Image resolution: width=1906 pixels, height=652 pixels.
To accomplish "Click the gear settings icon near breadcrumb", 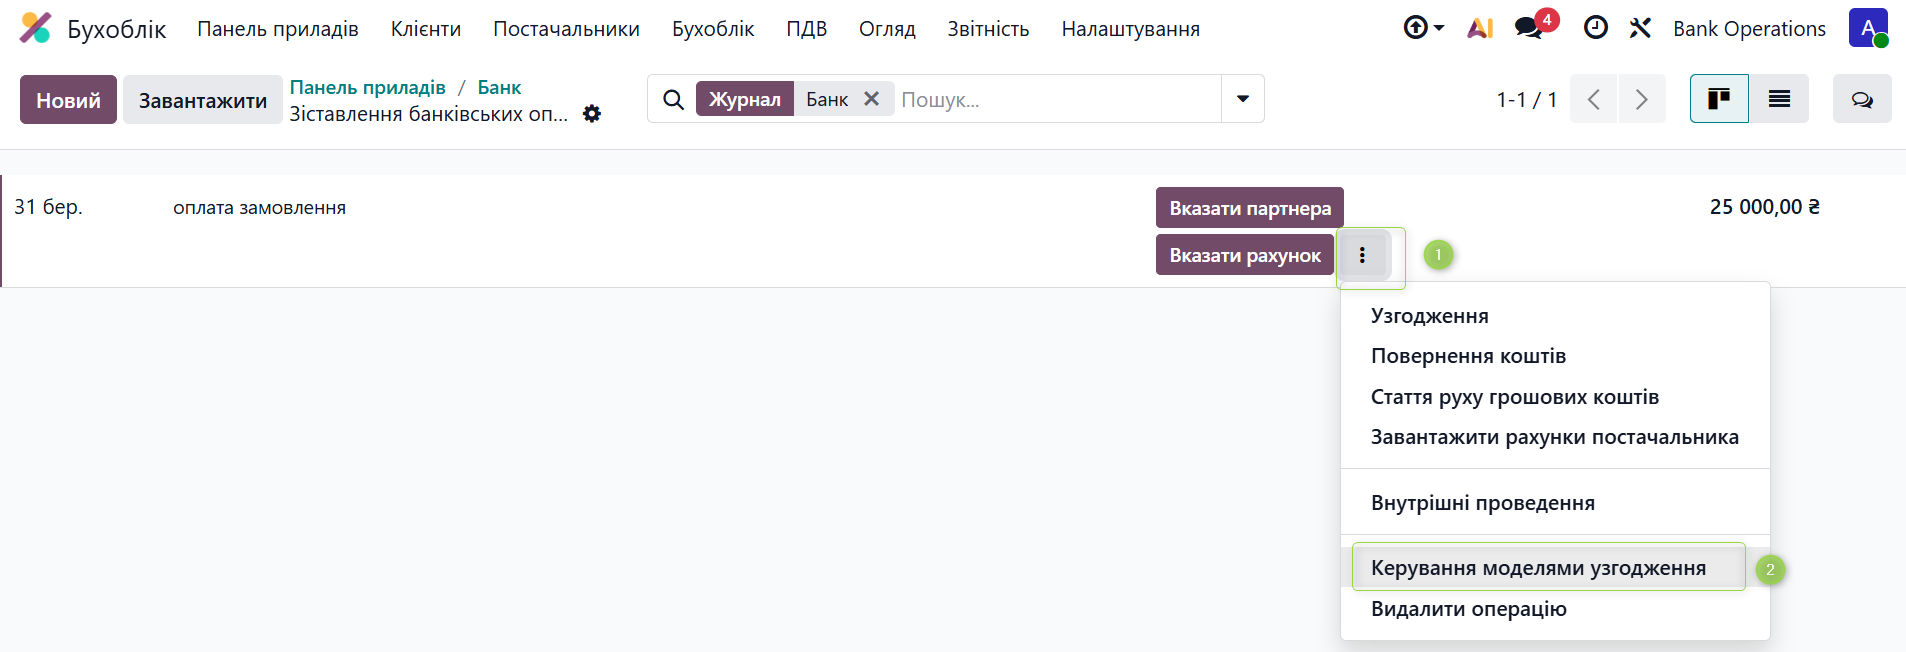I will click(x=592, y=114).
